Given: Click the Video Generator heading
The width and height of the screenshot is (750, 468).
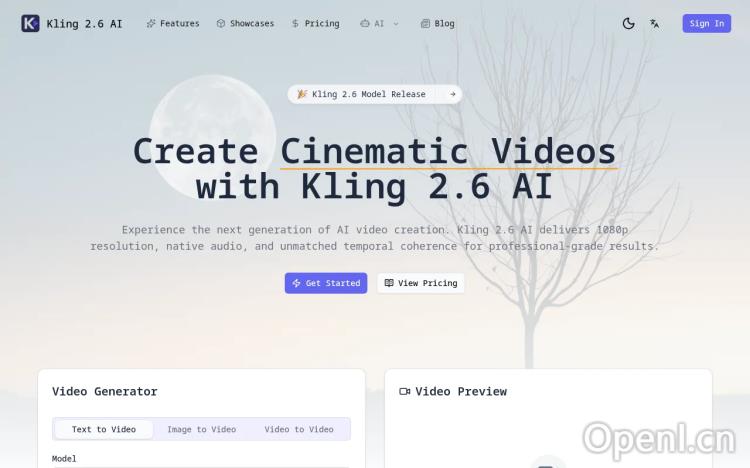Looking at the screenshot, I should point(105,391).
